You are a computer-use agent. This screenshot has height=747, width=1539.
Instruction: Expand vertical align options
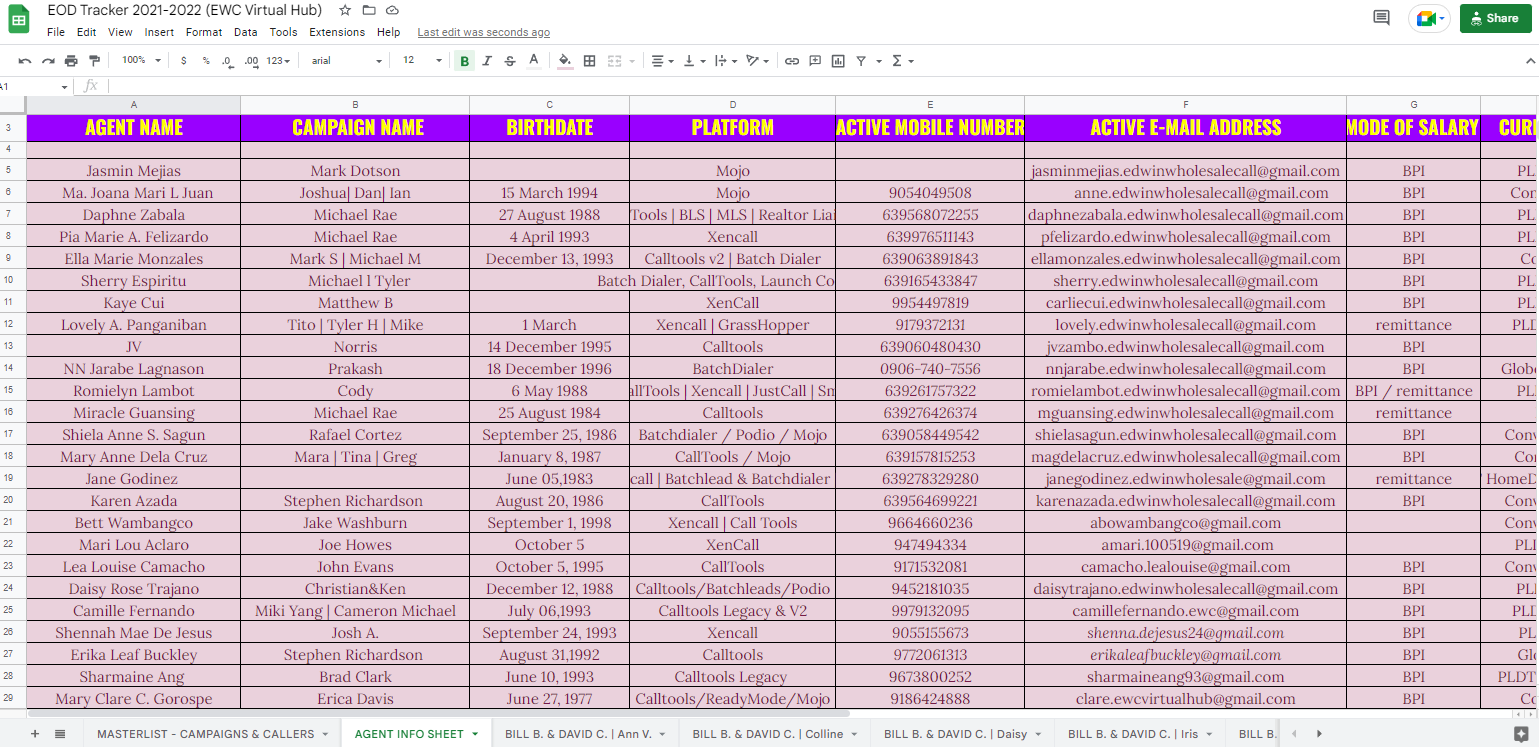pyautogui.click(x=692, y=61)
